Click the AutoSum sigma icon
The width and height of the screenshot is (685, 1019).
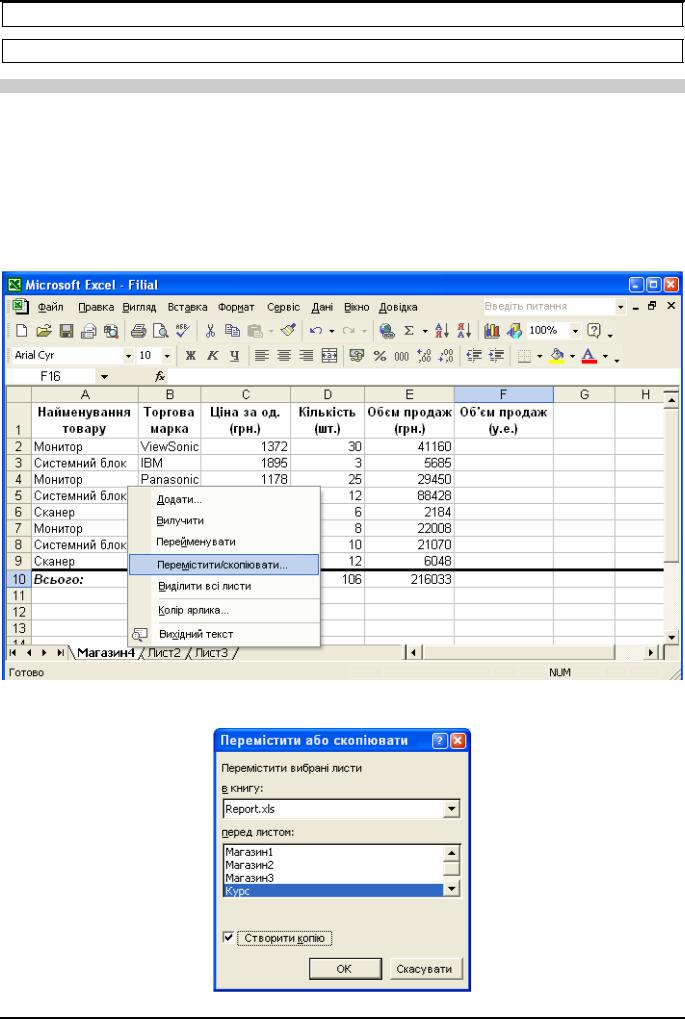(x=409, y=331)
